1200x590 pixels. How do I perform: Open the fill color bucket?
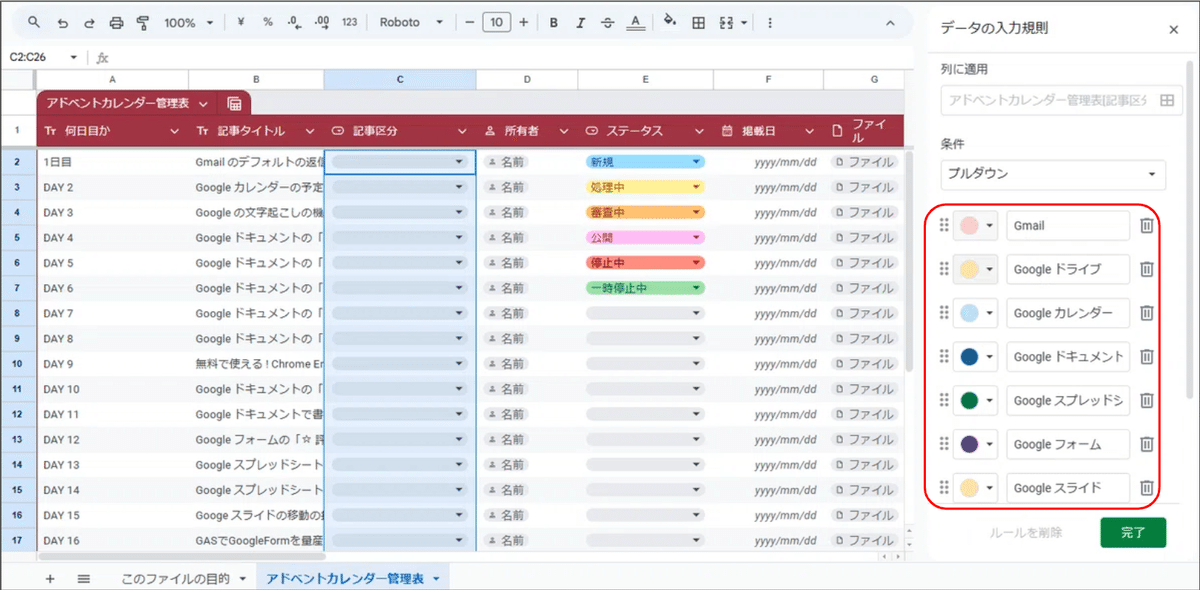[x=670, y=22]
